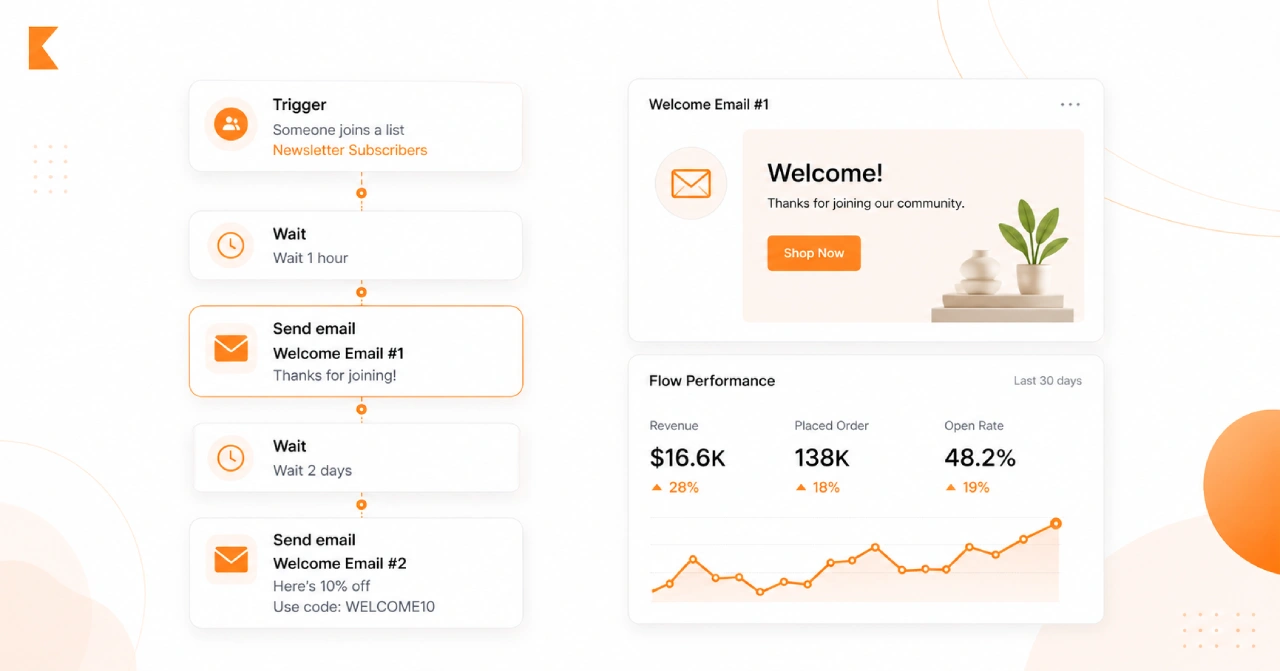
Task: Click the upward arrow beside the 28% revenue change
Action: point(656,487)
